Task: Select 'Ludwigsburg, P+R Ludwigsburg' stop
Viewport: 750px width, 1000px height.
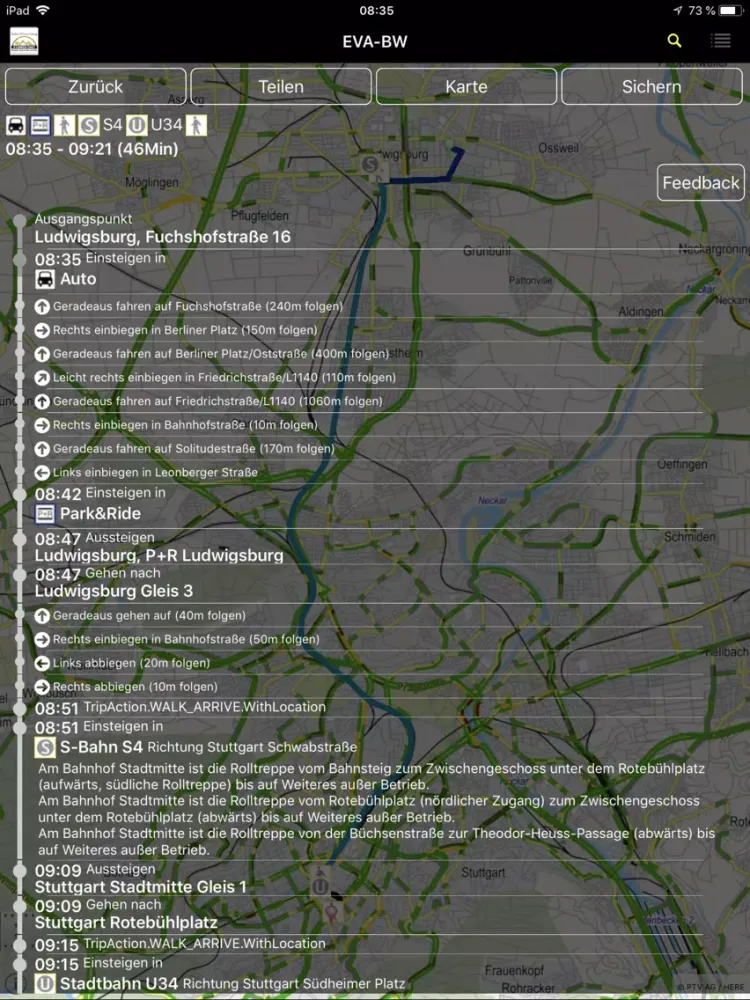Action: pos(159,555)
